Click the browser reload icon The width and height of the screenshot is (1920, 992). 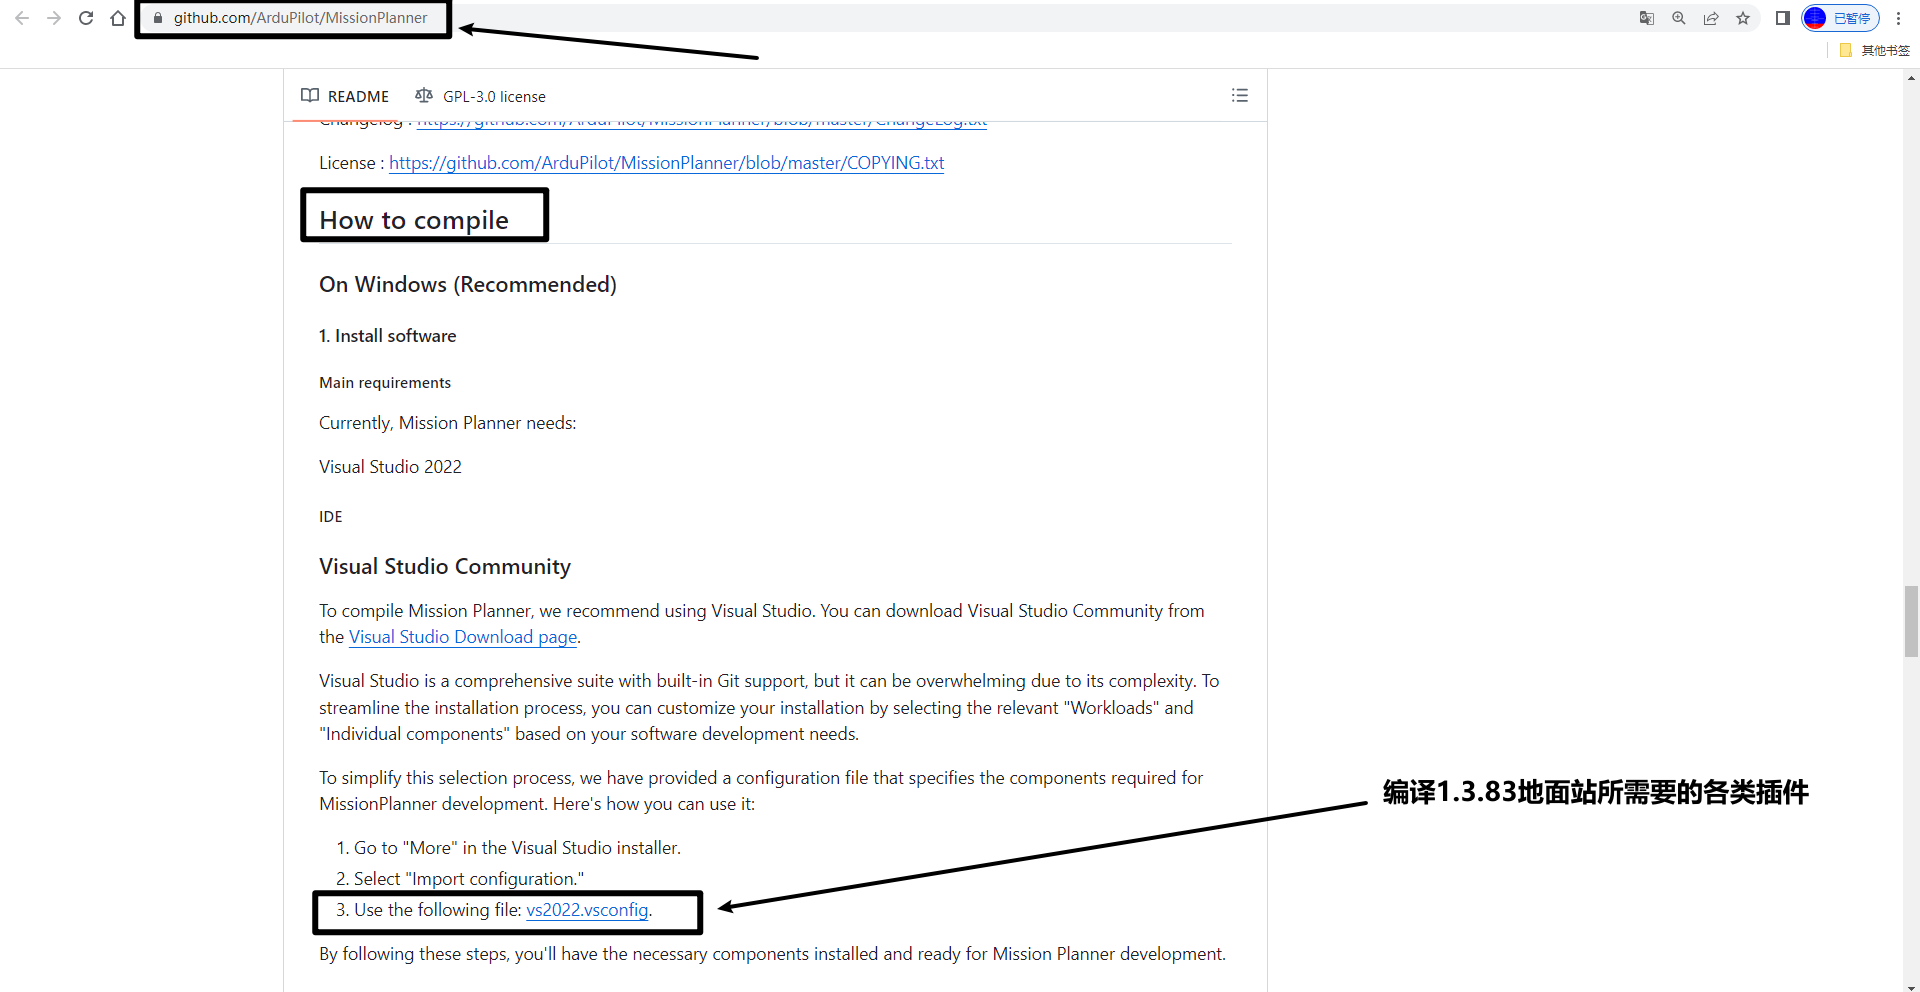tap(86, 18)
